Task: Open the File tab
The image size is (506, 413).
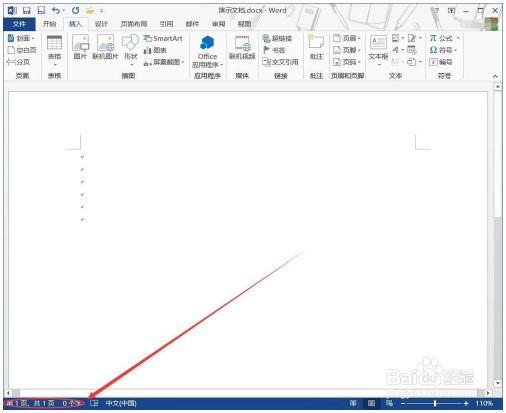Action: point(19,24)
